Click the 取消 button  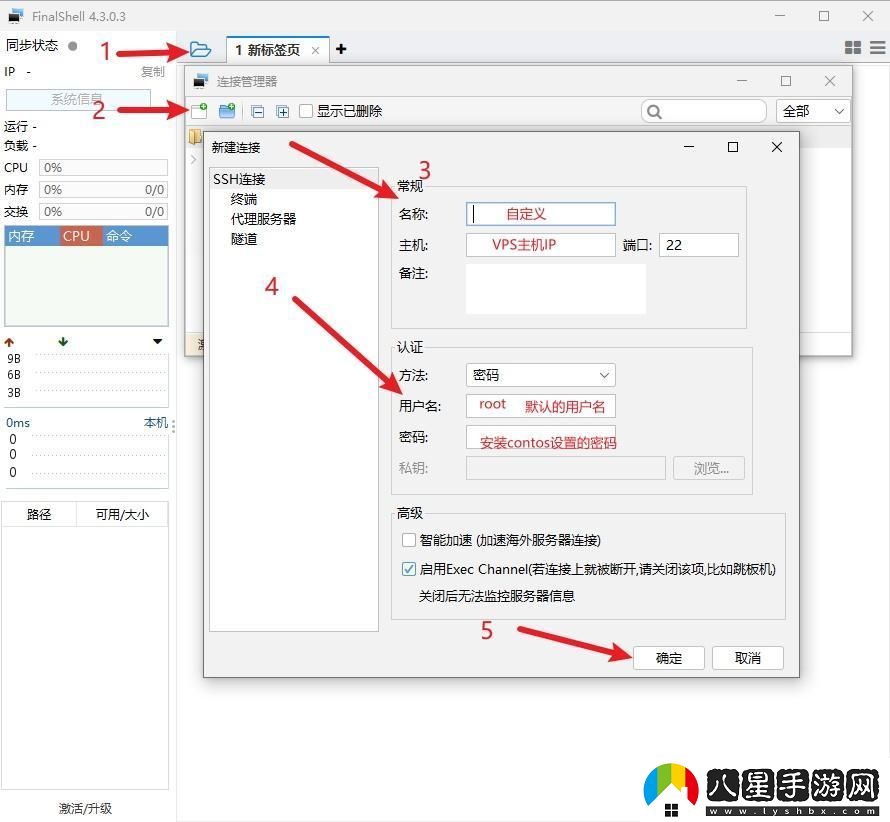point(748,658)
